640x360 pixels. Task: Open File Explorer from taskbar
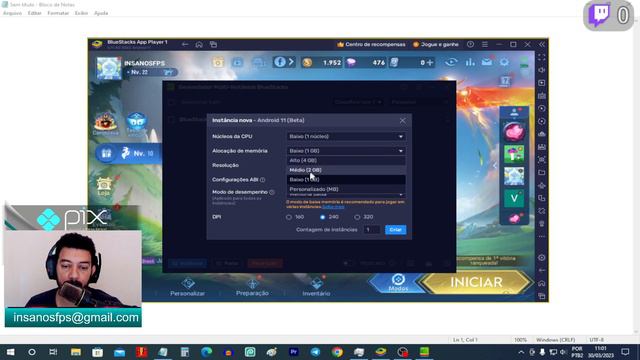click(x=76, y=352)
